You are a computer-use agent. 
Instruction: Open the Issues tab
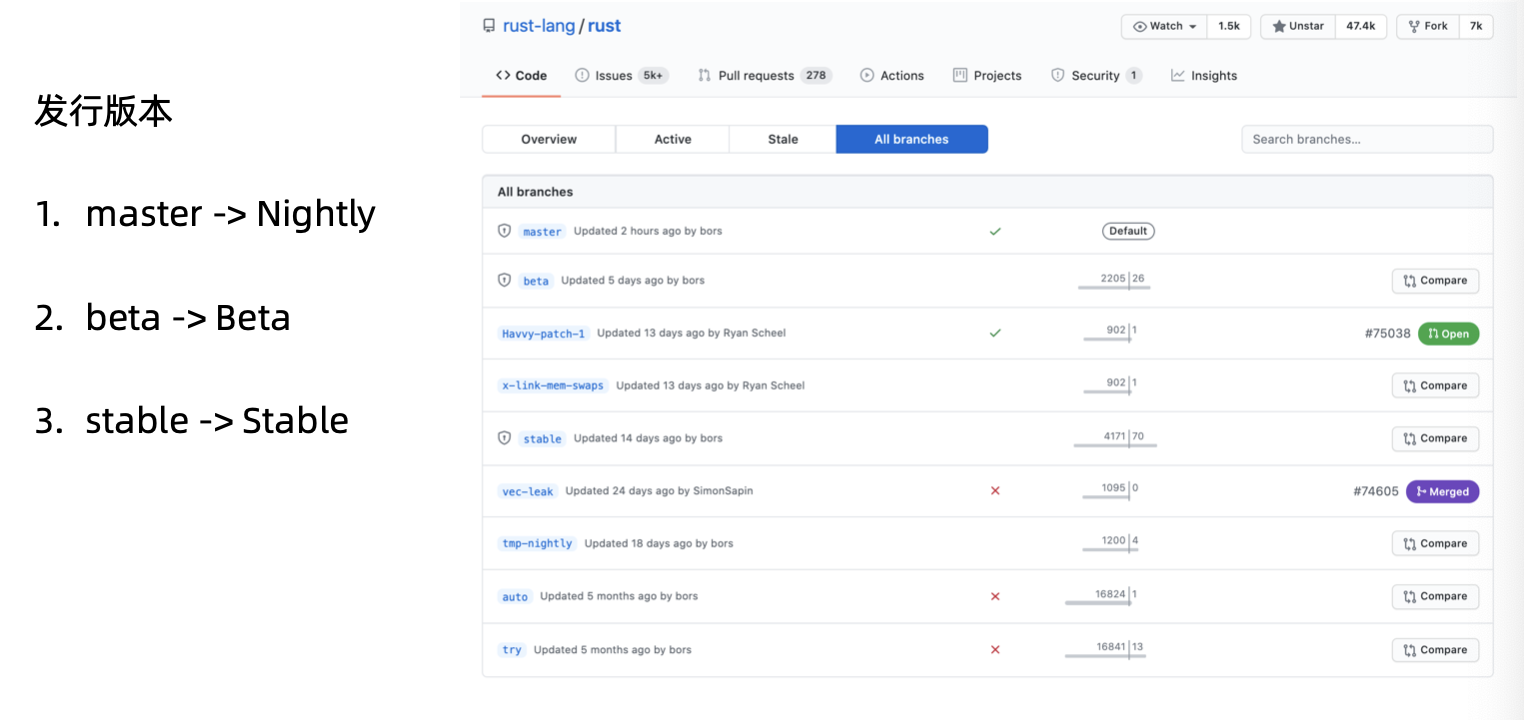(613, 76)
